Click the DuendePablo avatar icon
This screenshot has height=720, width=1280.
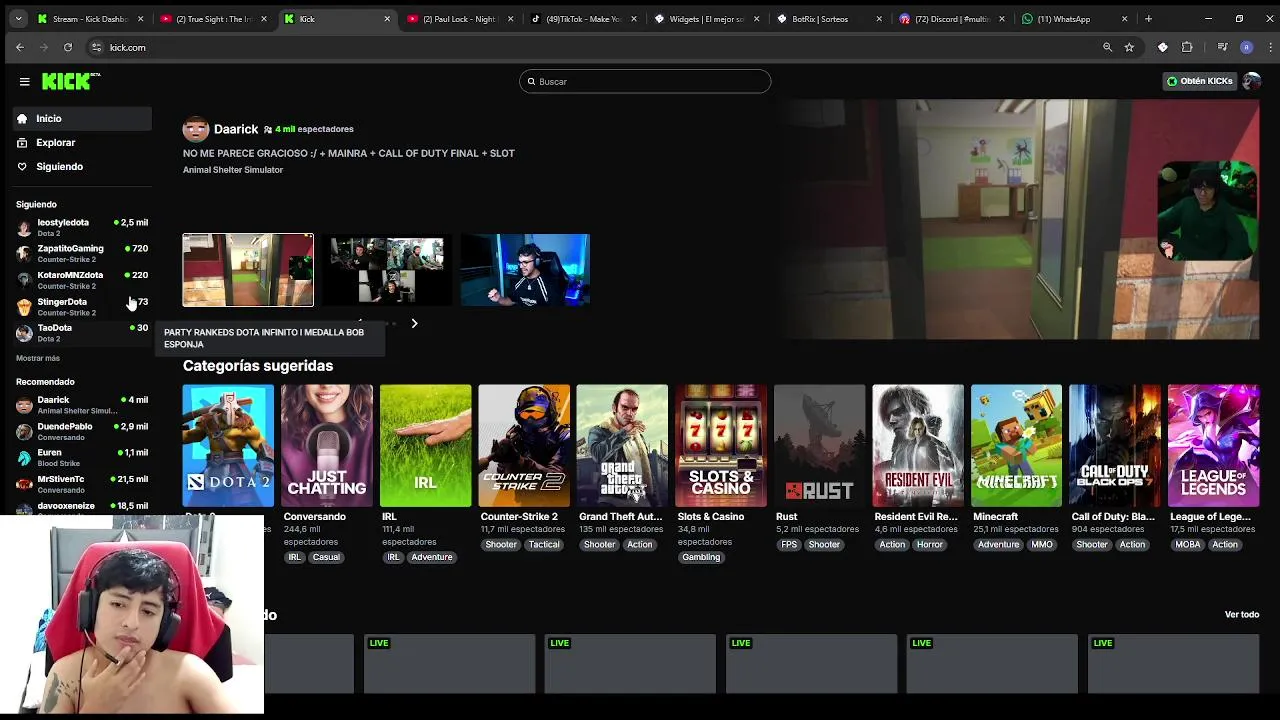tap(24, 432)
